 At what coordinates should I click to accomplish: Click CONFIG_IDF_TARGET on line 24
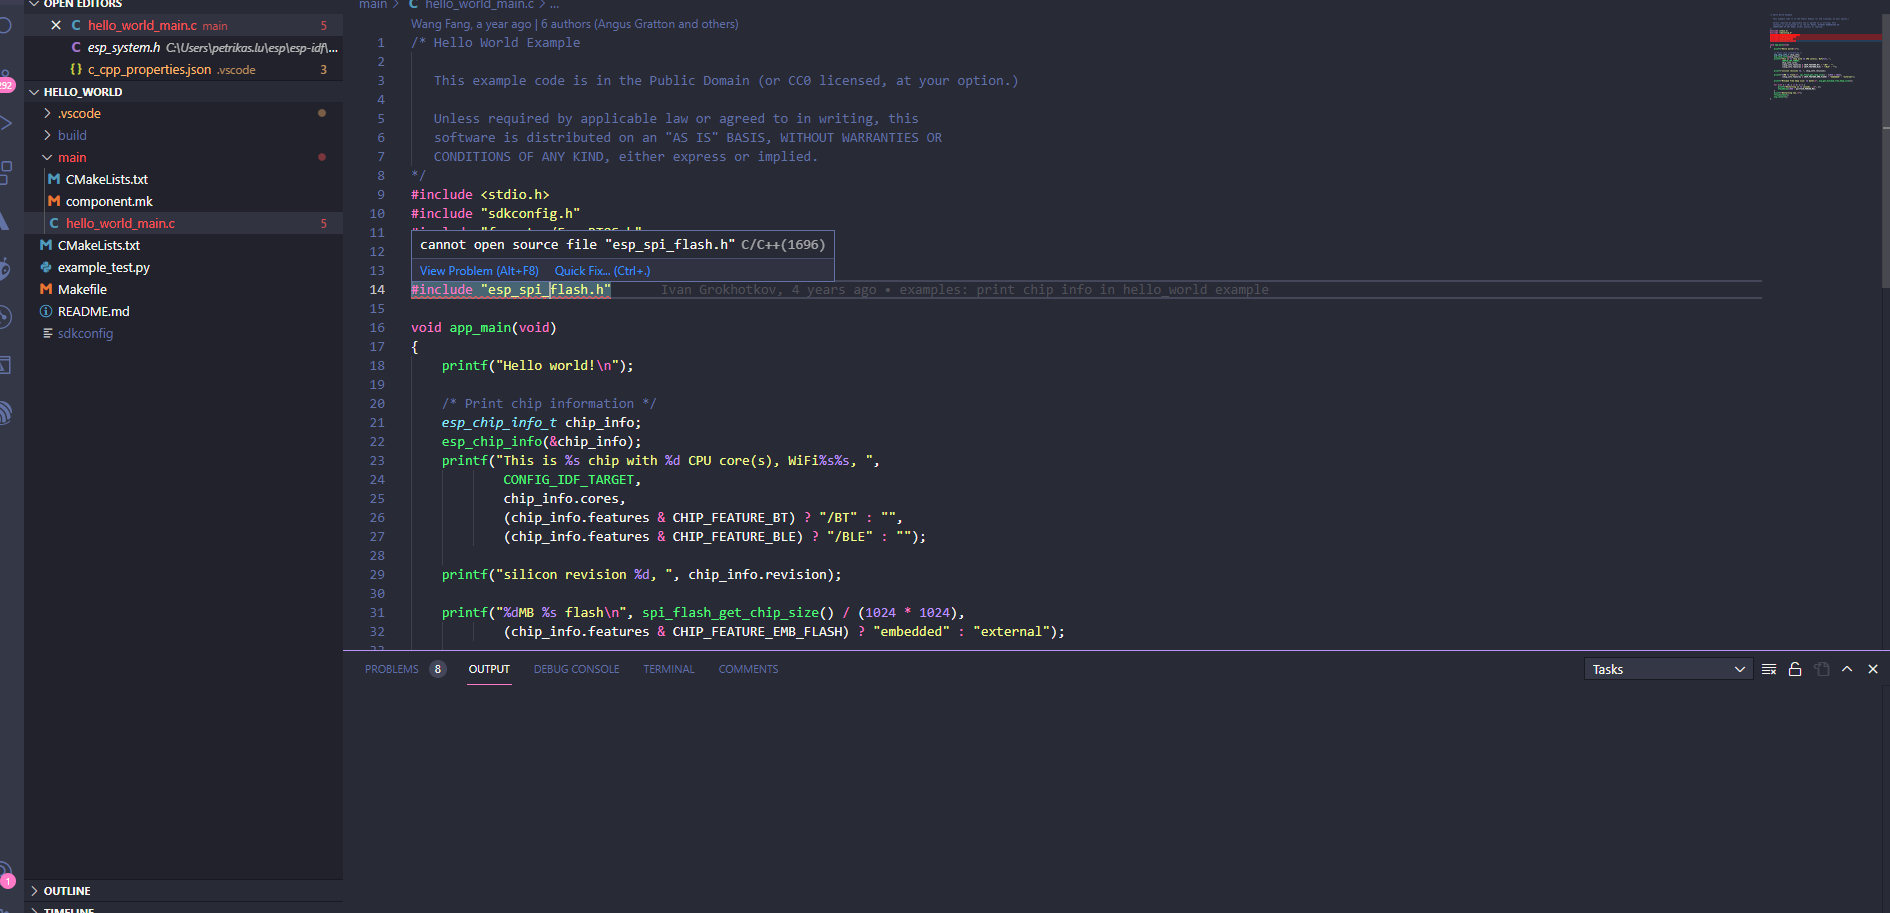(x=568, y=480)
